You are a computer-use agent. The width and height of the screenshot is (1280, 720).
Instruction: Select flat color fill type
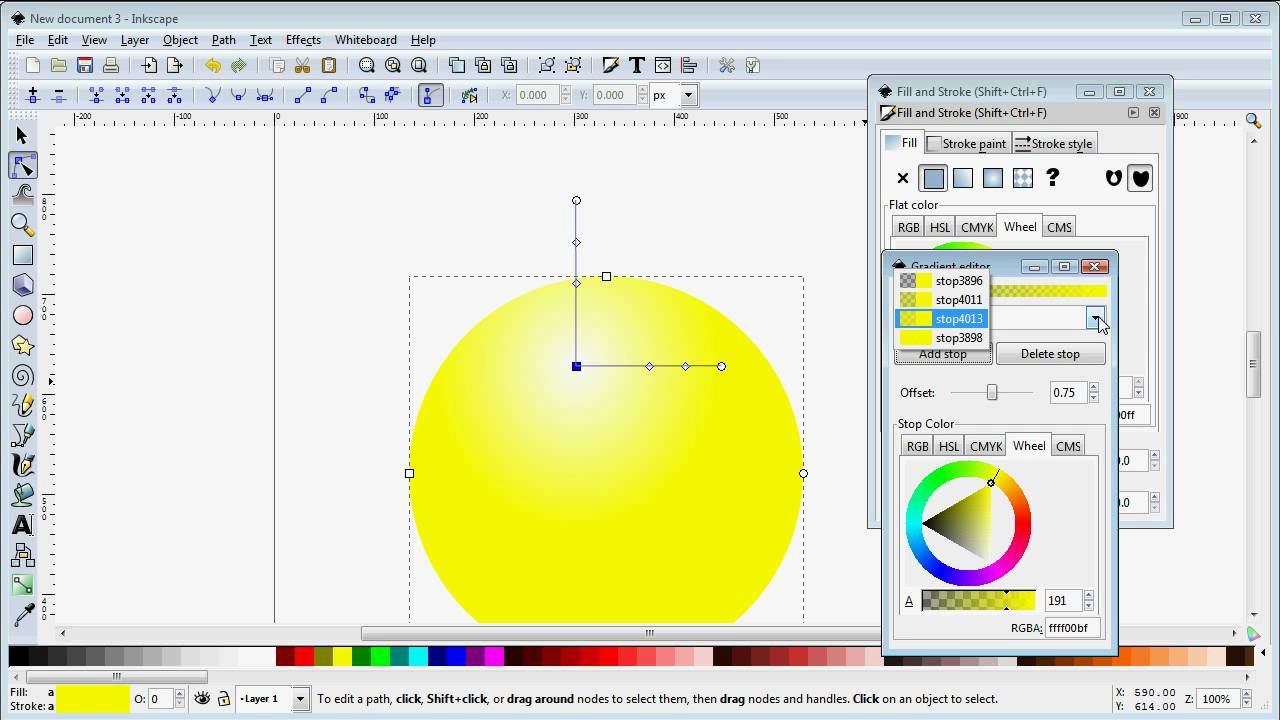[933, 178]
